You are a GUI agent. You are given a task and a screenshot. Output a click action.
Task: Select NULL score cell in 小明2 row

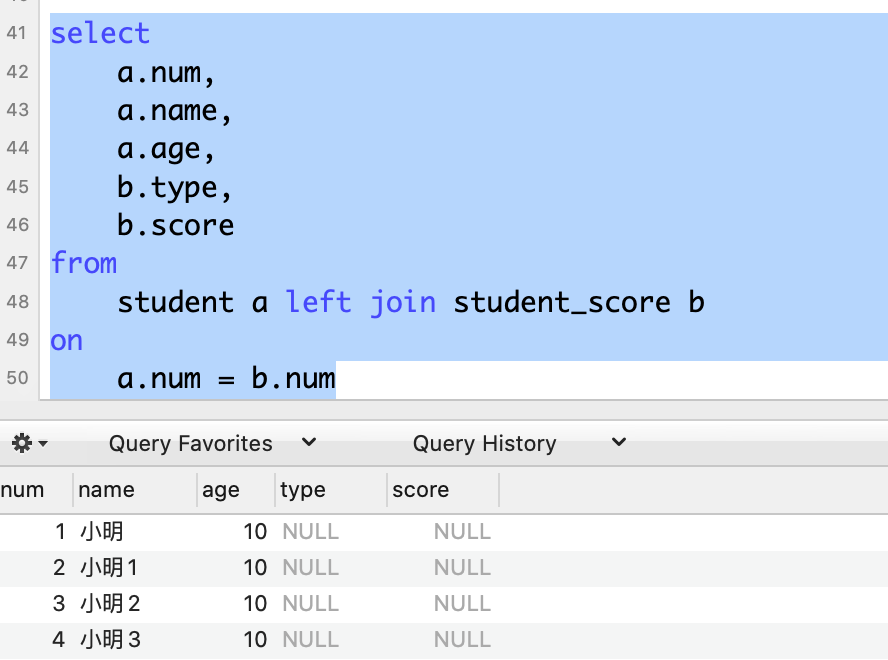point(462,603)
